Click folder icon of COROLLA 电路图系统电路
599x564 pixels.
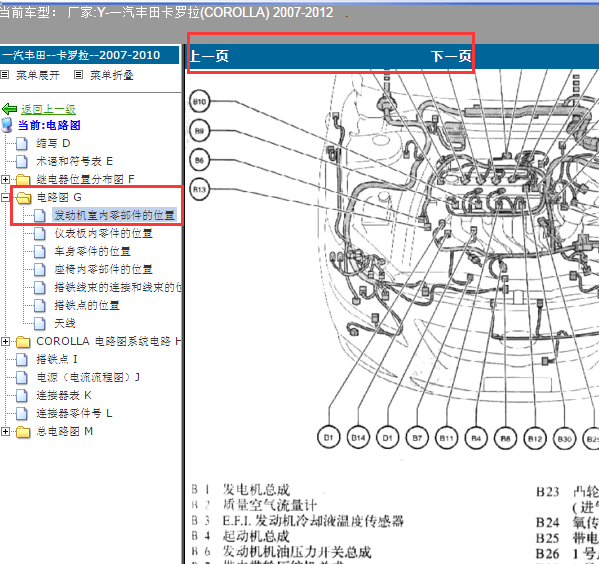pyautogui.click(x=23, y=342)
